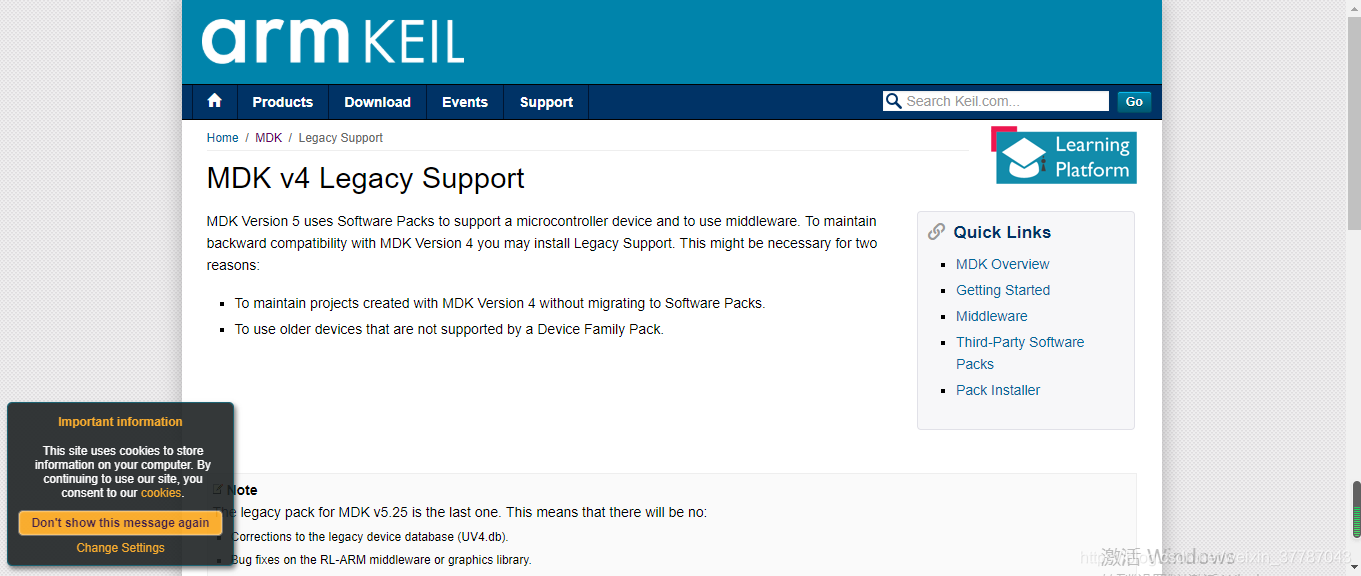This screenshot has width=1361, height=576.
Task: Click the Important information heading
Action: tap(120, 422)
